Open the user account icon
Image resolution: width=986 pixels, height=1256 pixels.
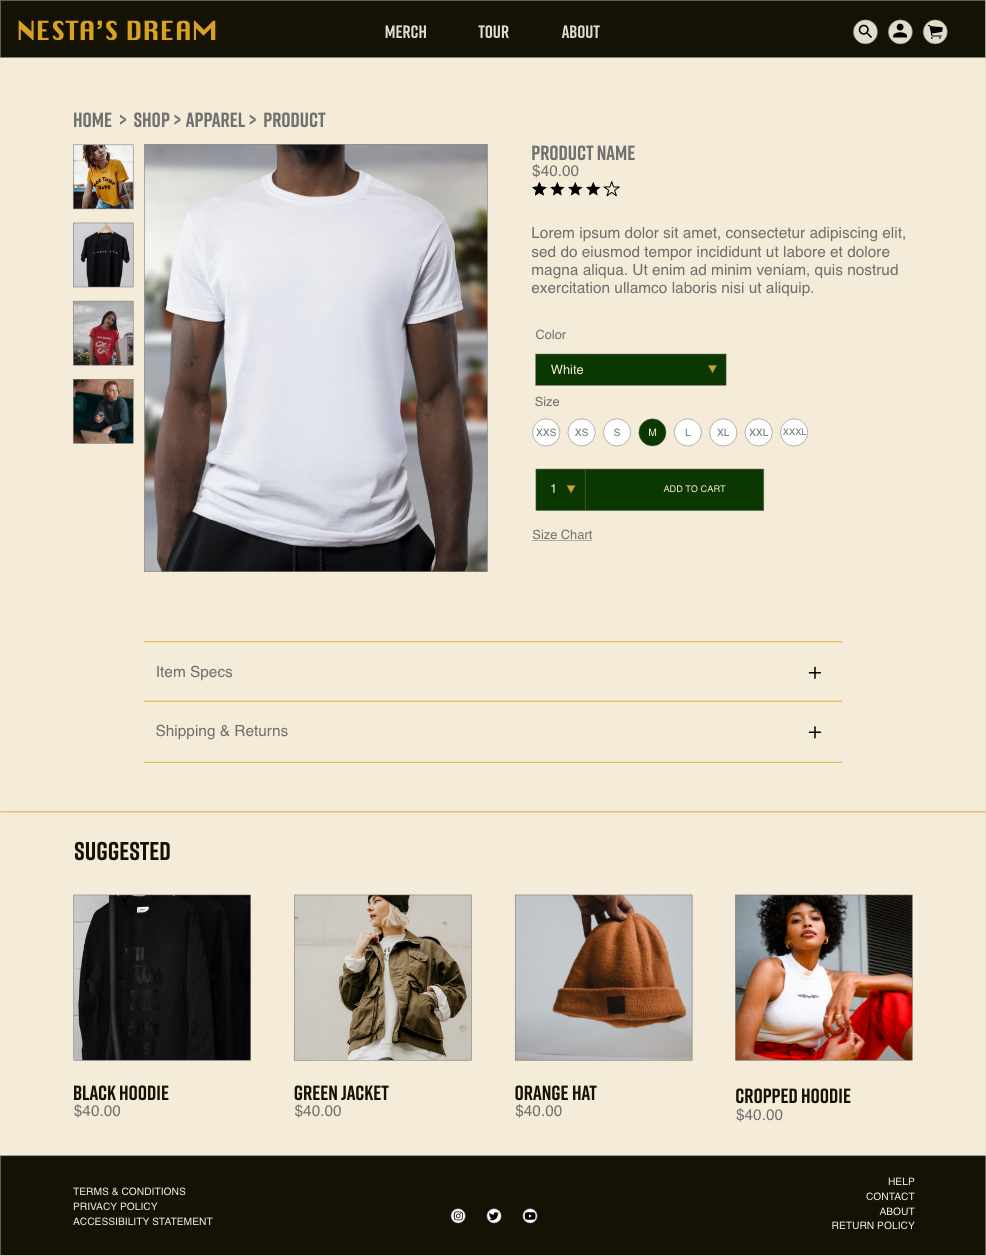900,32
